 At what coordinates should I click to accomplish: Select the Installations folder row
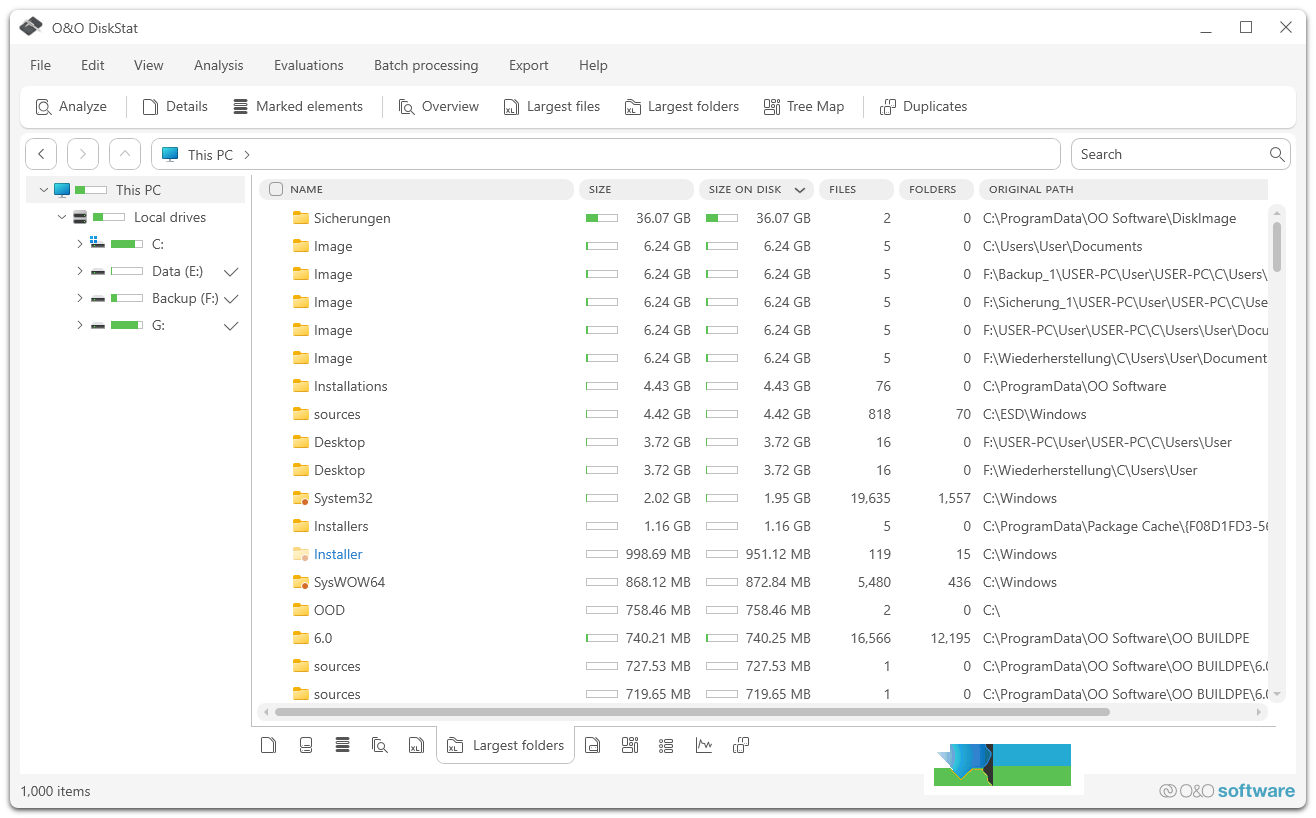(764, 386)
